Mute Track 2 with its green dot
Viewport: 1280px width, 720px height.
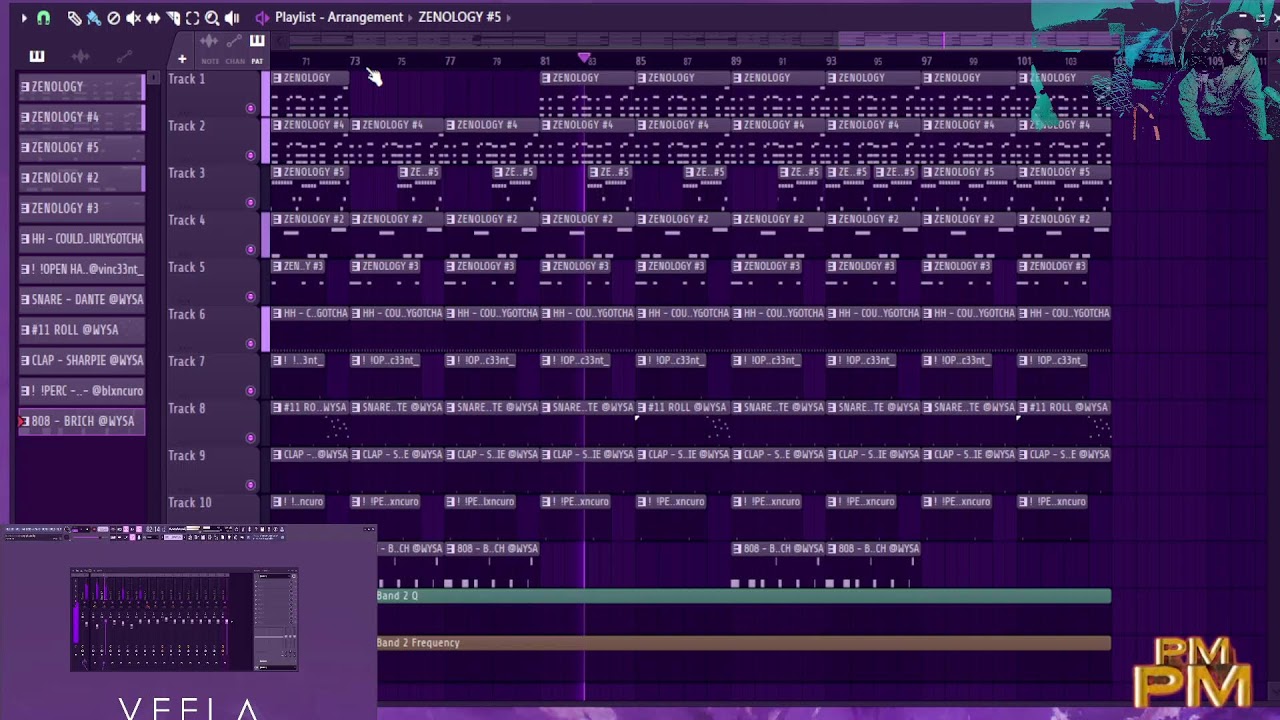(x=250, y=155)
